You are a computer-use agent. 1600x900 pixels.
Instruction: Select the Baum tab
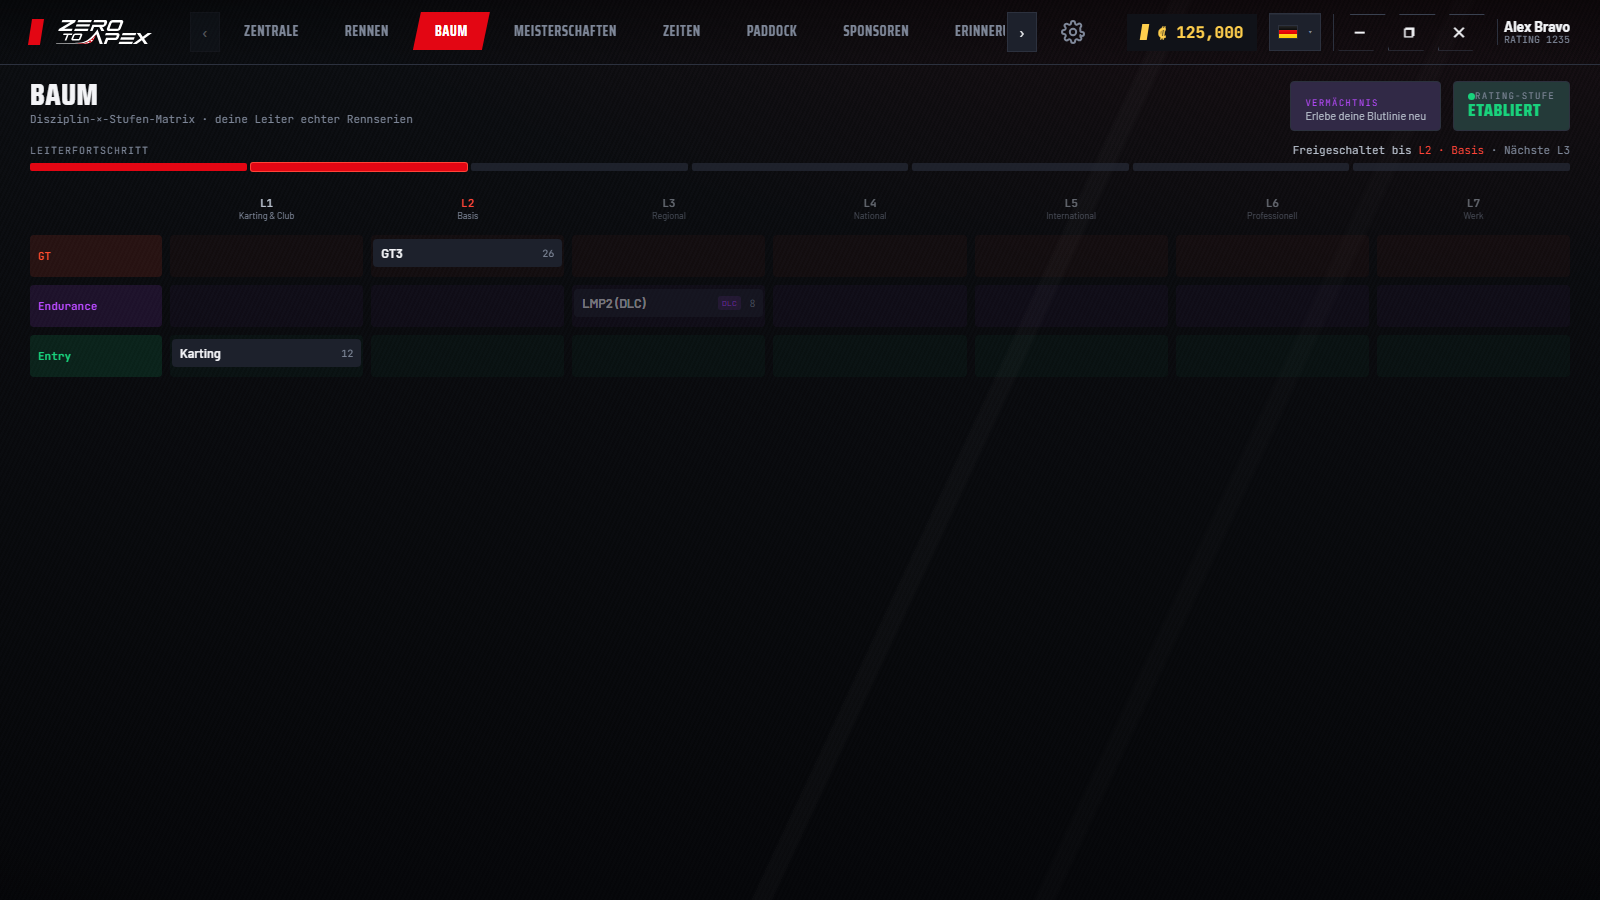[x=451, y=31]
